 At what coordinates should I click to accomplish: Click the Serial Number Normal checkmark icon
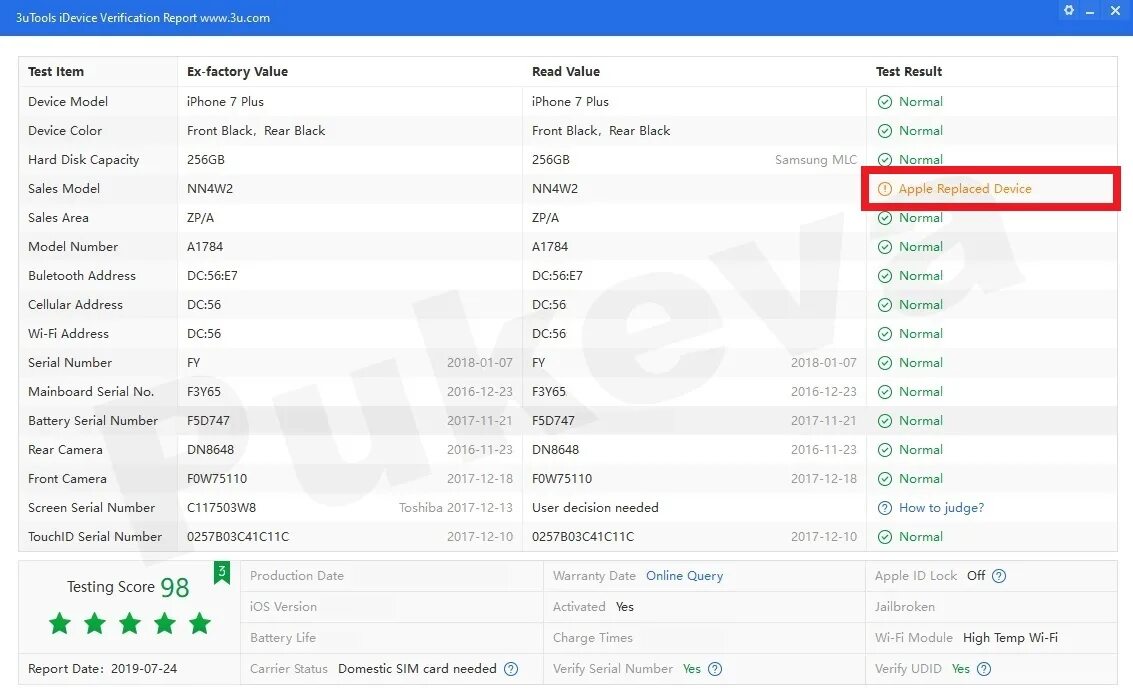click(x=884, y=363)
